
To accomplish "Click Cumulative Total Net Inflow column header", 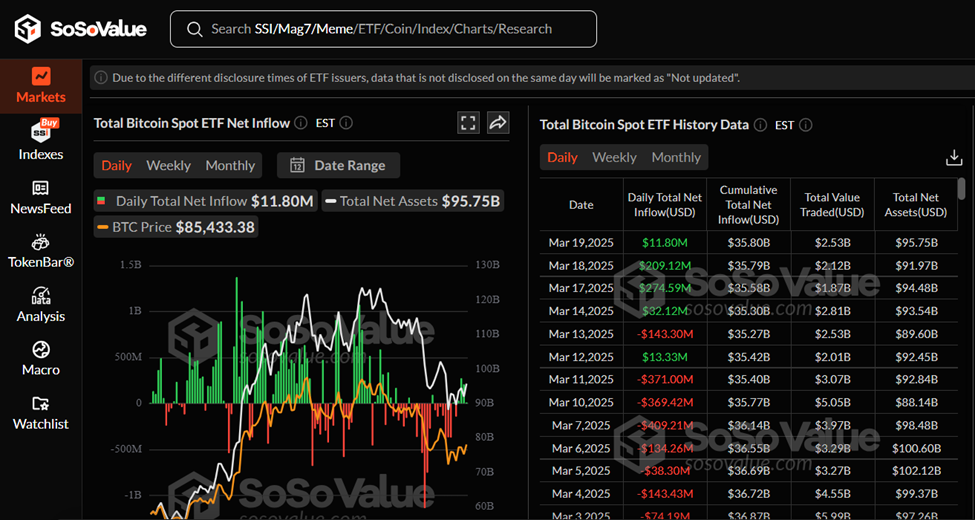I will (749, 205).
